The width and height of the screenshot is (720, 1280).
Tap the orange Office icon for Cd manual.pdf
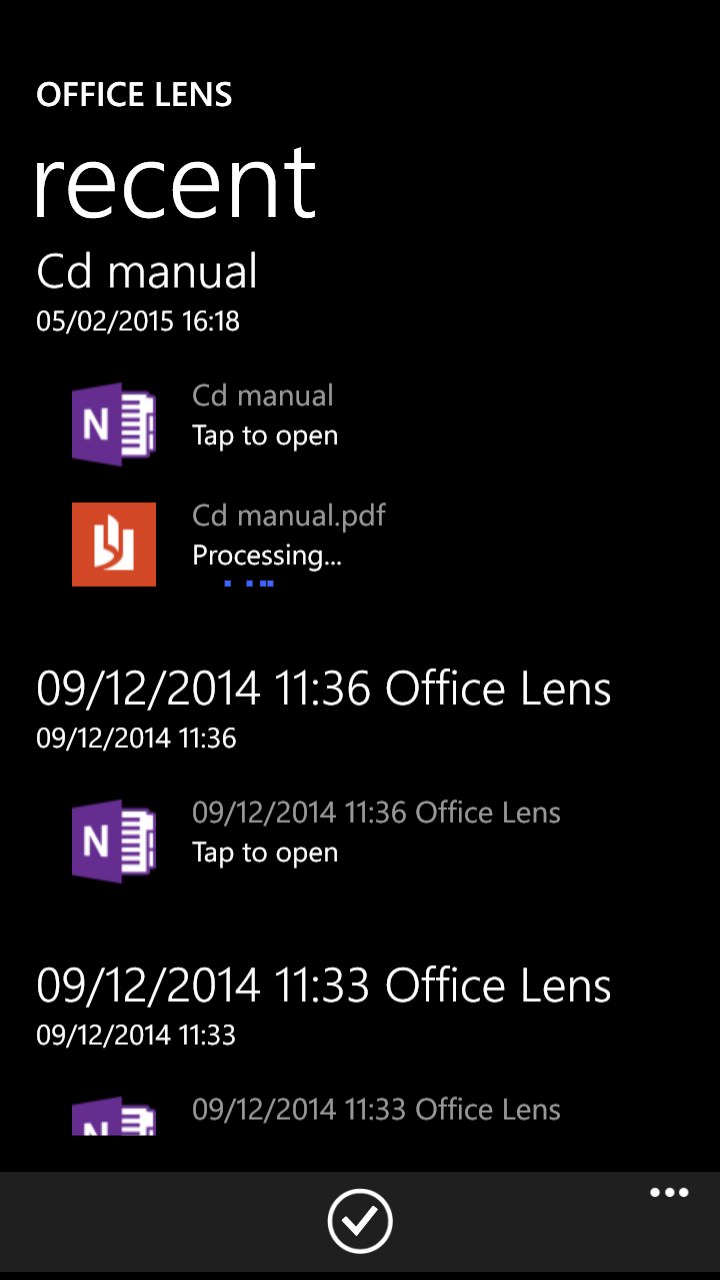114,544
